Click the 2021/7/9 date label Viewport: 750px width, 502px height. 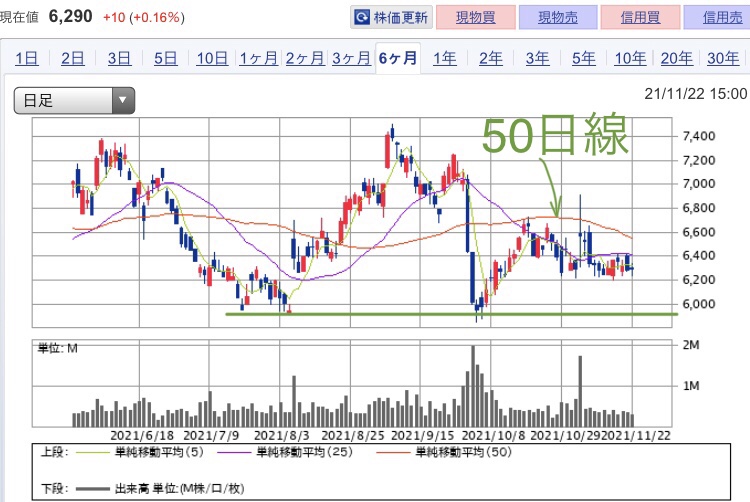coord(211,436)
